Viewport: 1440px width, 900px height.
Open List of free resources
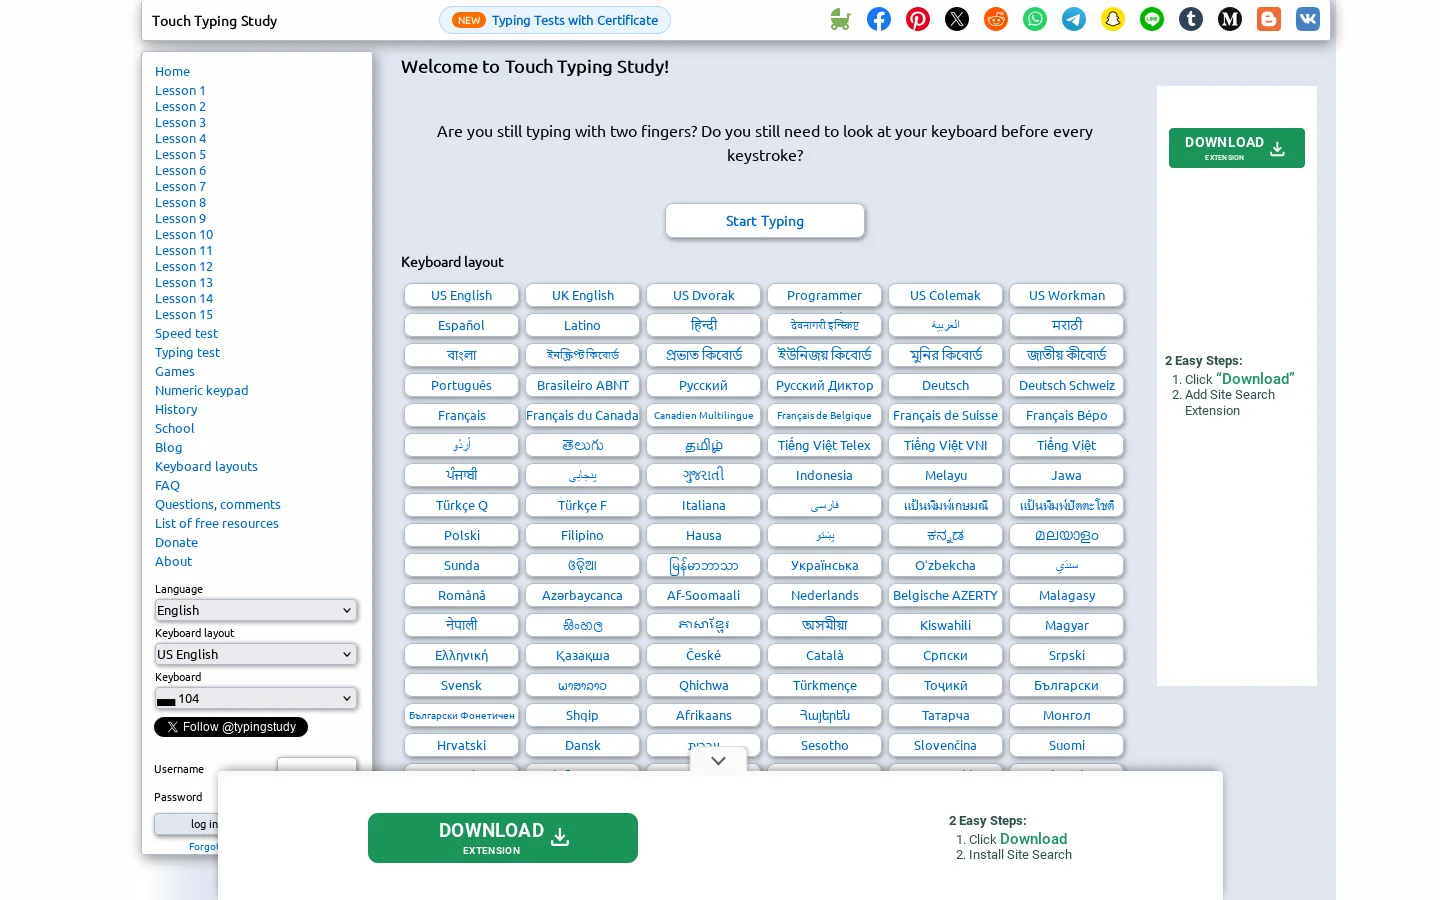tap(216, 523)
